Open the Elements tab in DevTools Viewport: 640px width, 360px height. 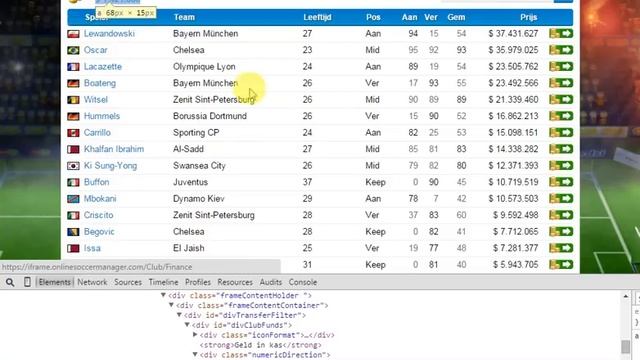pyautogui.click(x=55, y=282)
